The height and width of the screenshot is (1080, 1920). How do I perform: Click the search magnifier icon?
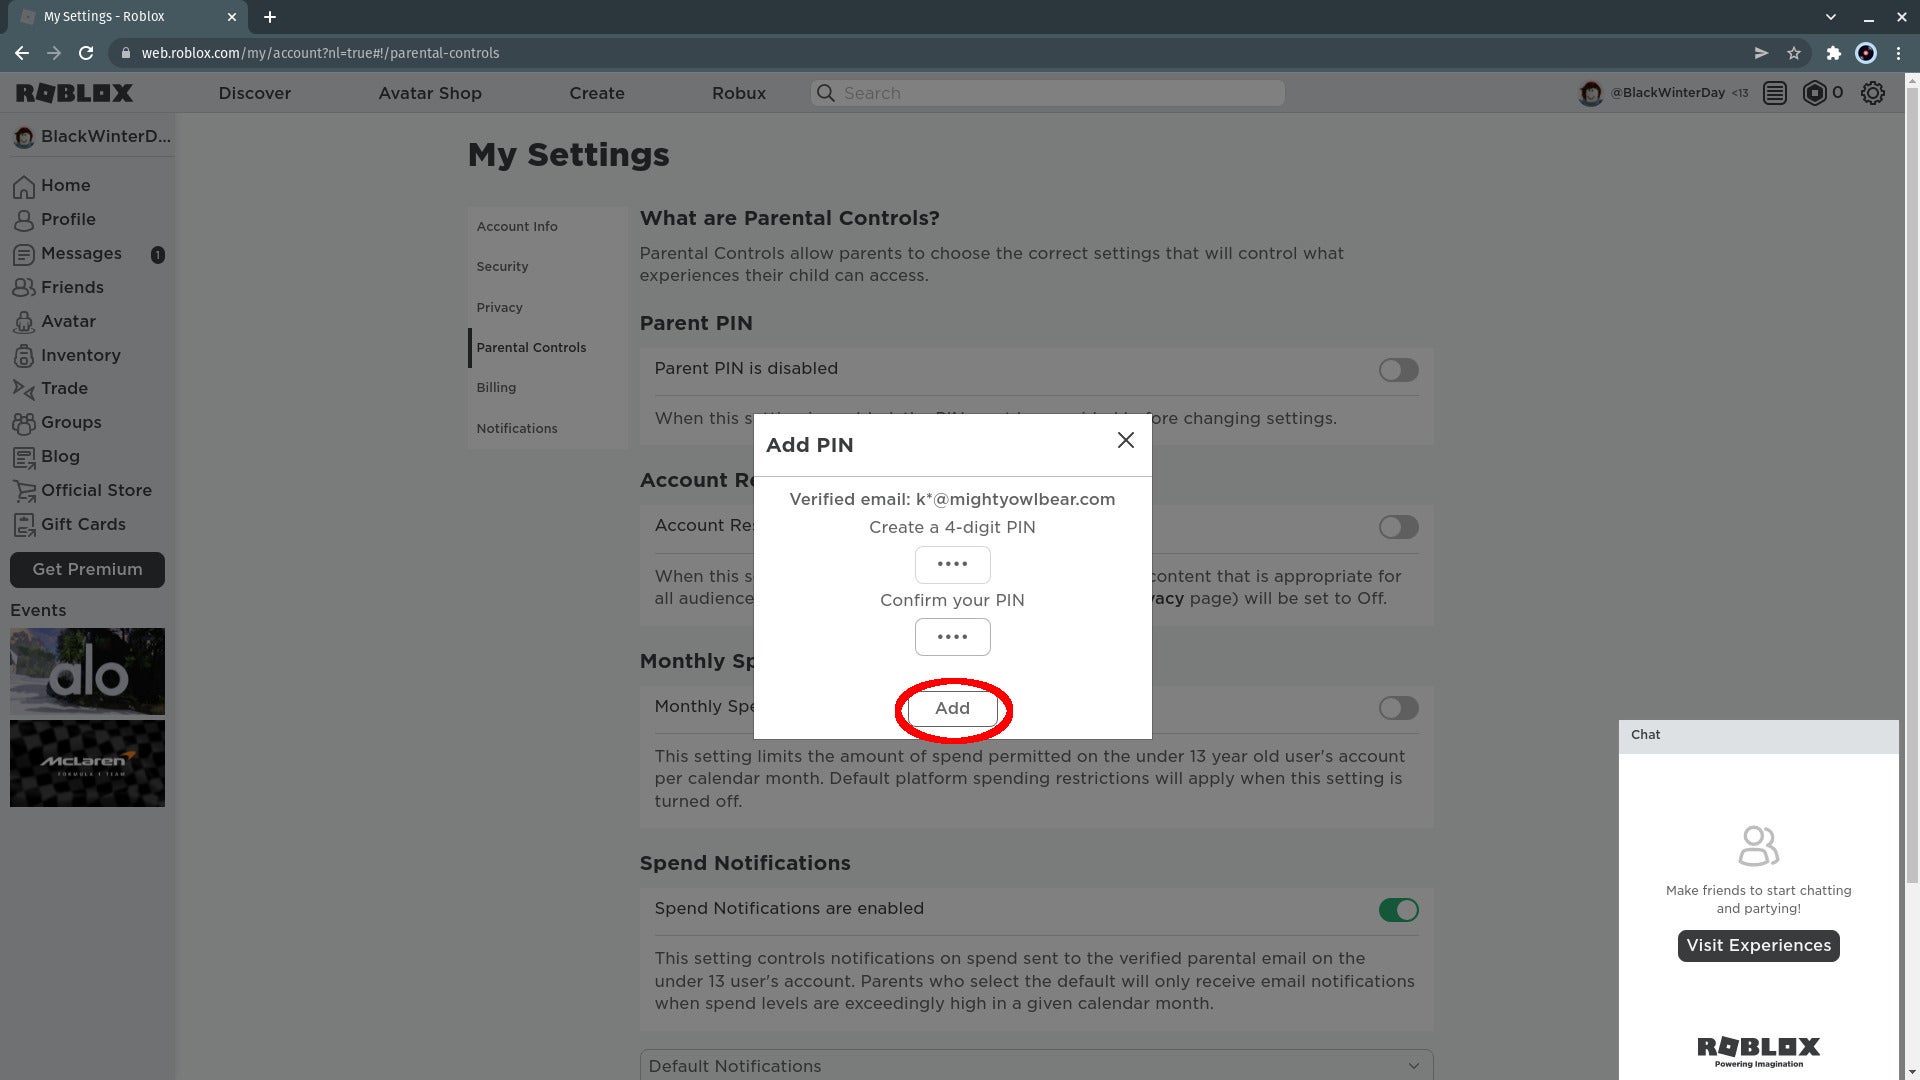825,93
